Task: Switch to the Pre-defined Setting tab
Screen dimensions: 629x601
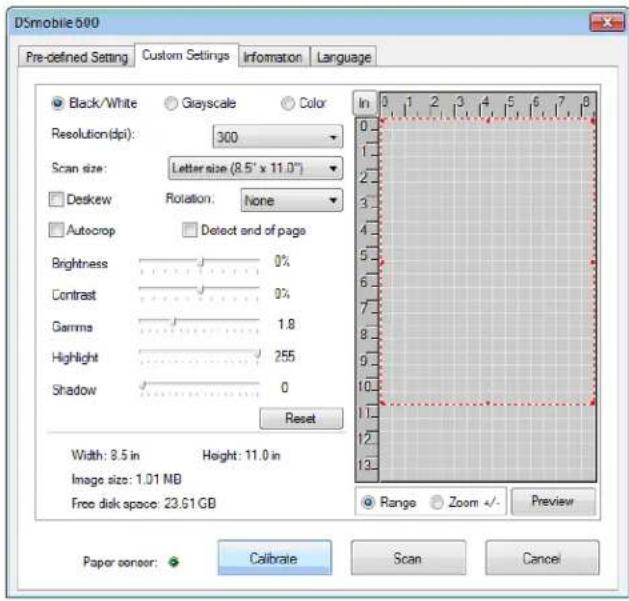Action: pos(77,57)
